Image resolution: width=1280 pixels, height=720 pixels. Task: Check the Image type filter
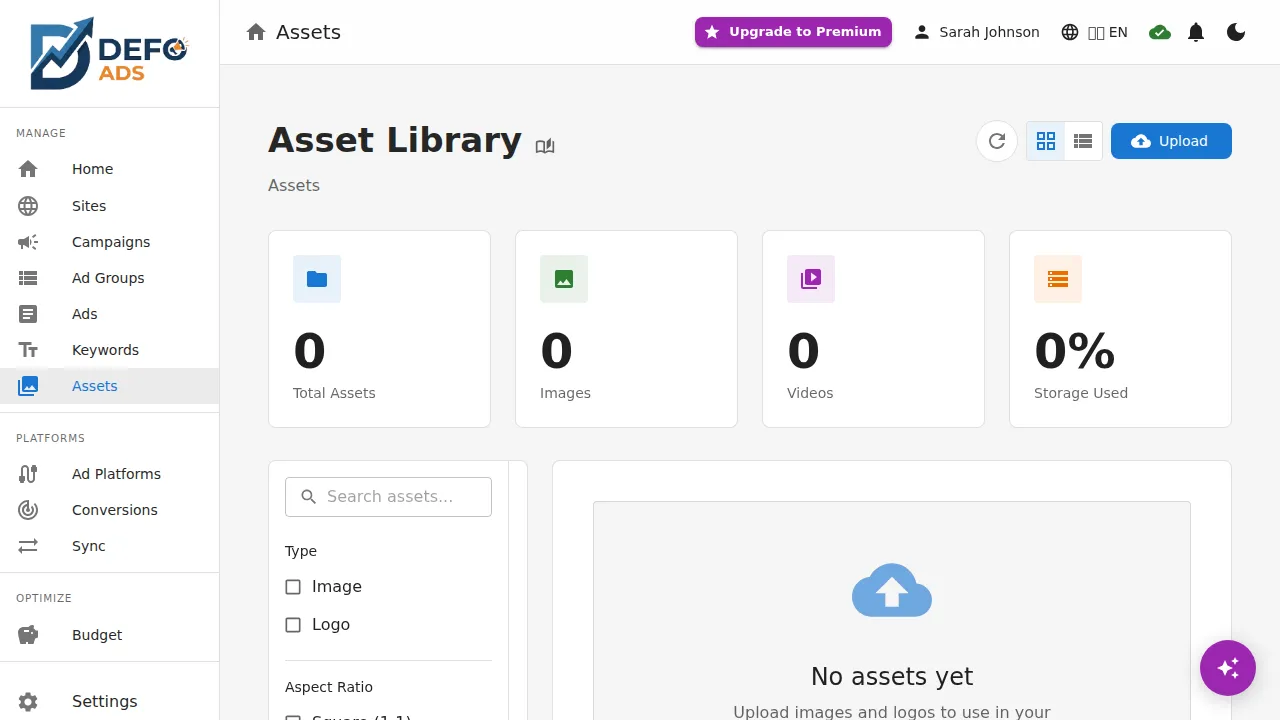293,587
